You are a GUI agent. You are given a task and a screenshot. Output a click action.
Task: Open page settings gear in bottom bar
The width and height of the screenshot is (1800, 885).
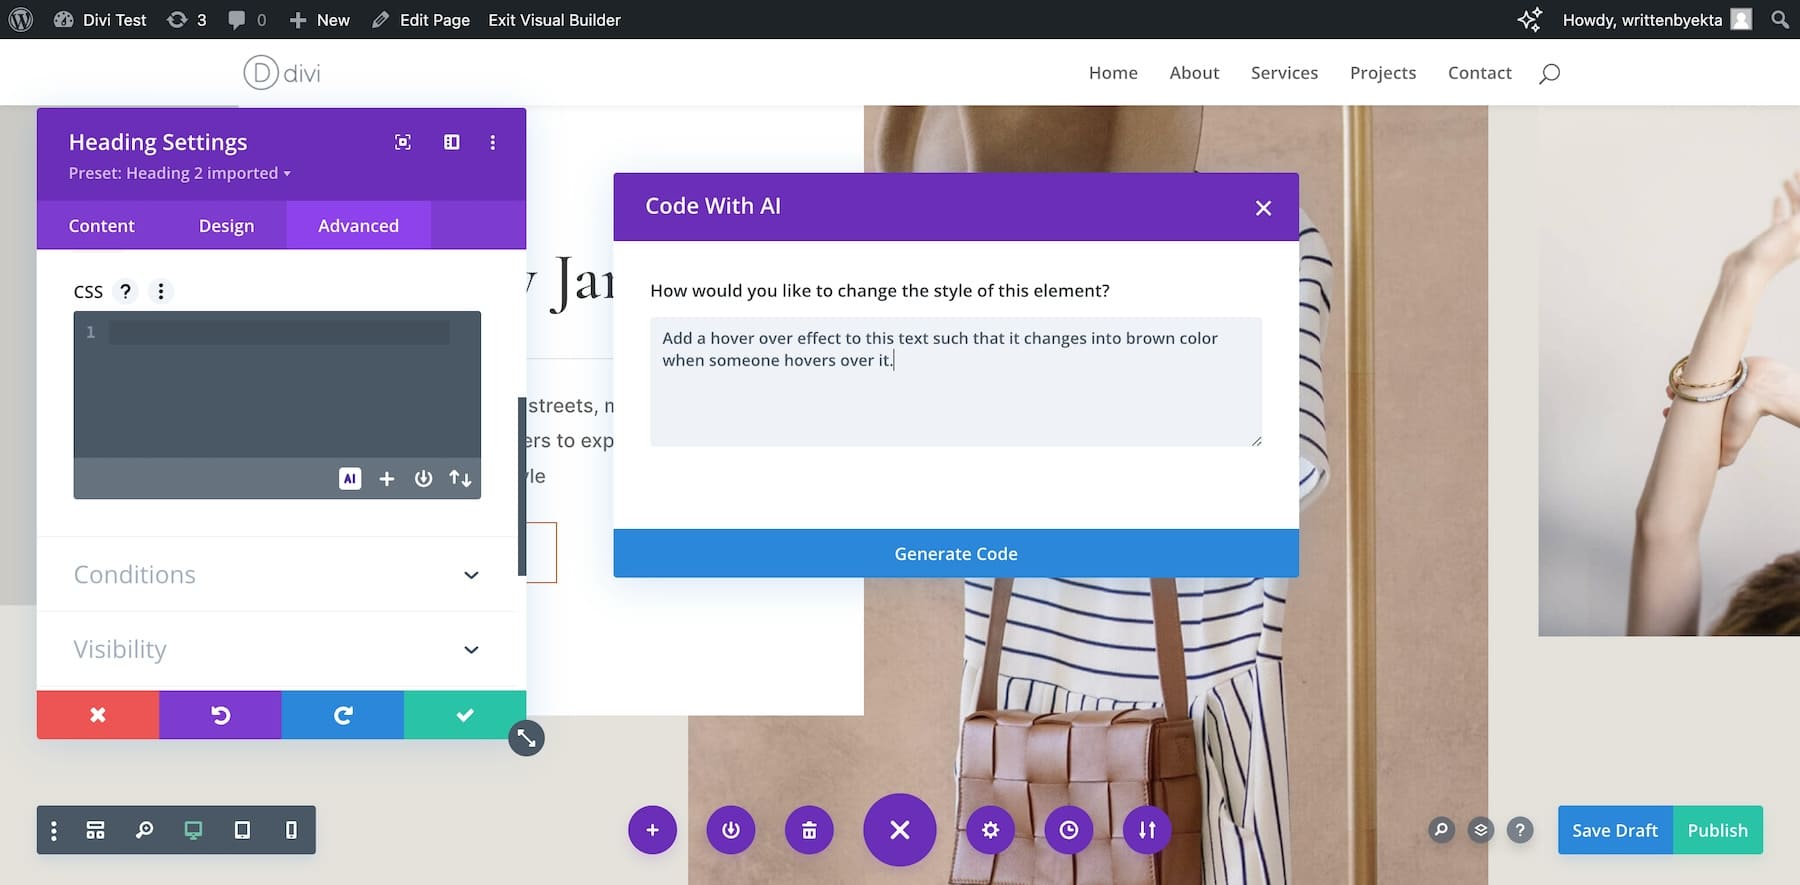click(990, 830)
